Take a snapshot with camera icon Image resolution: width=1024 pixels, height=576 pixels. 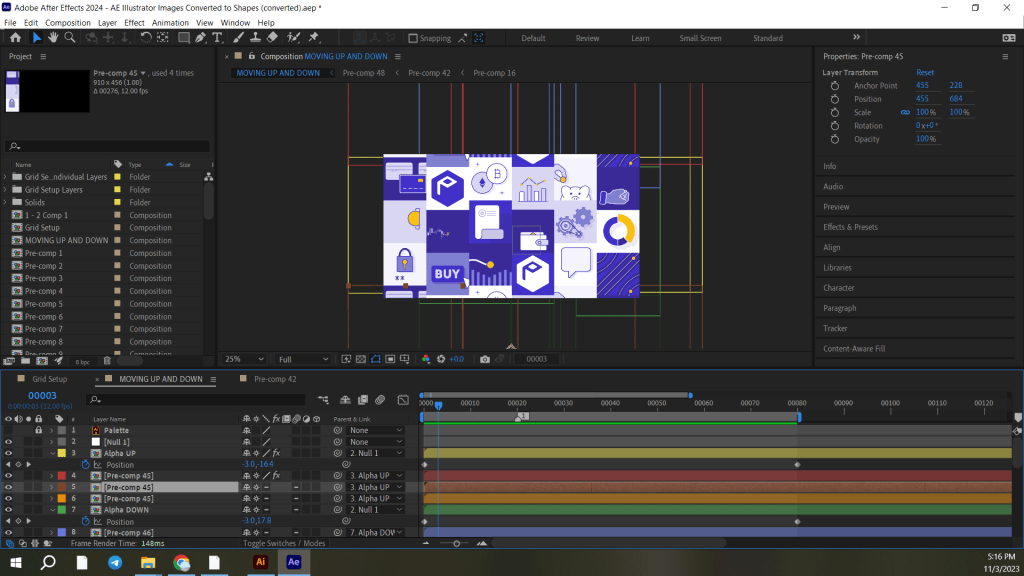pyautogui.click(x=485, y=359)
